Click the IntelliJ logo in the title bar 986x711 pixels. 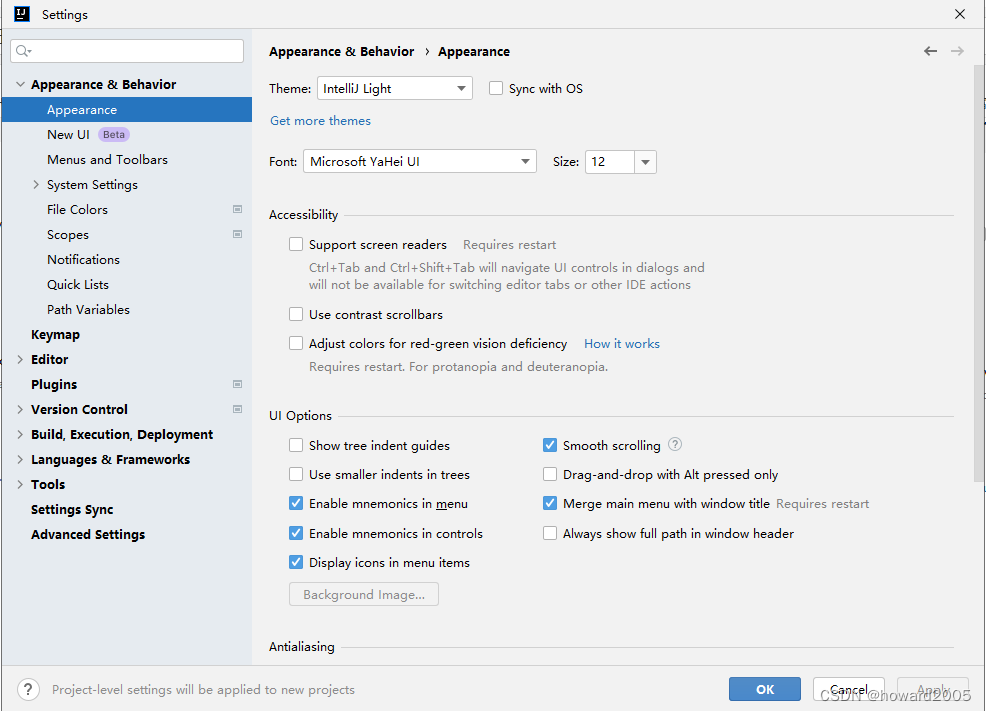coord(22,14)
